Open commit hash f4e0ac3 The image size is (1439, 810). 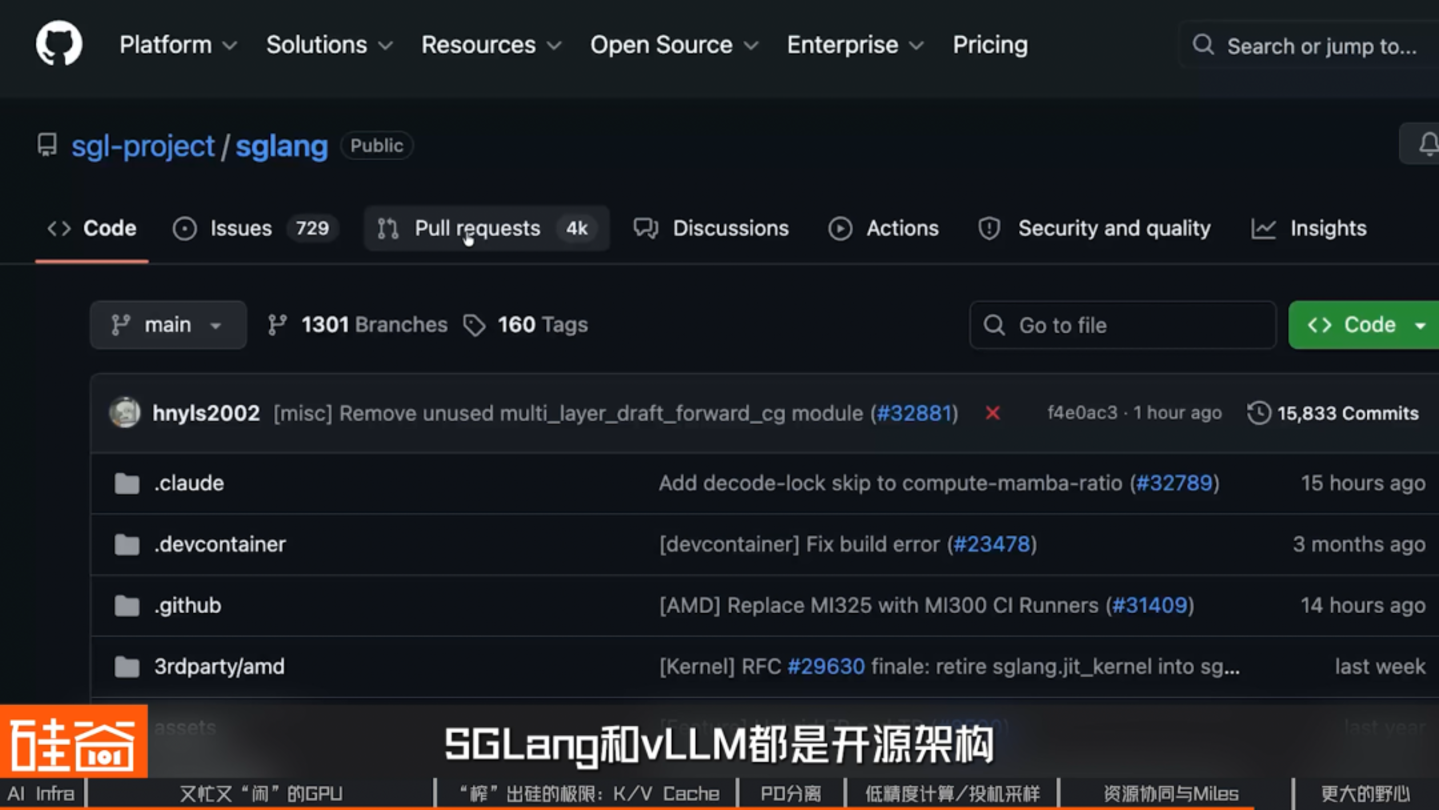click(1082, 413)
